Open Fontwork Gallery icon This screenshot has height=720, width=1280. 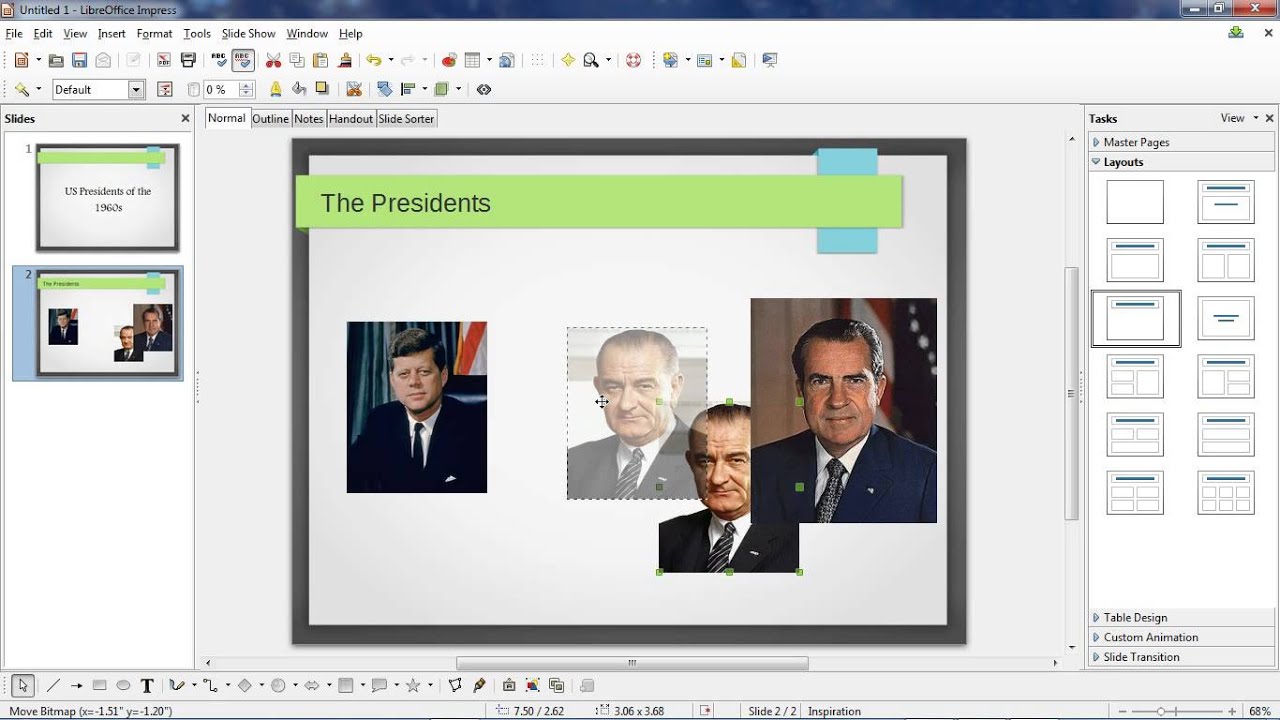pyautogui.click(x=509, y=685)
